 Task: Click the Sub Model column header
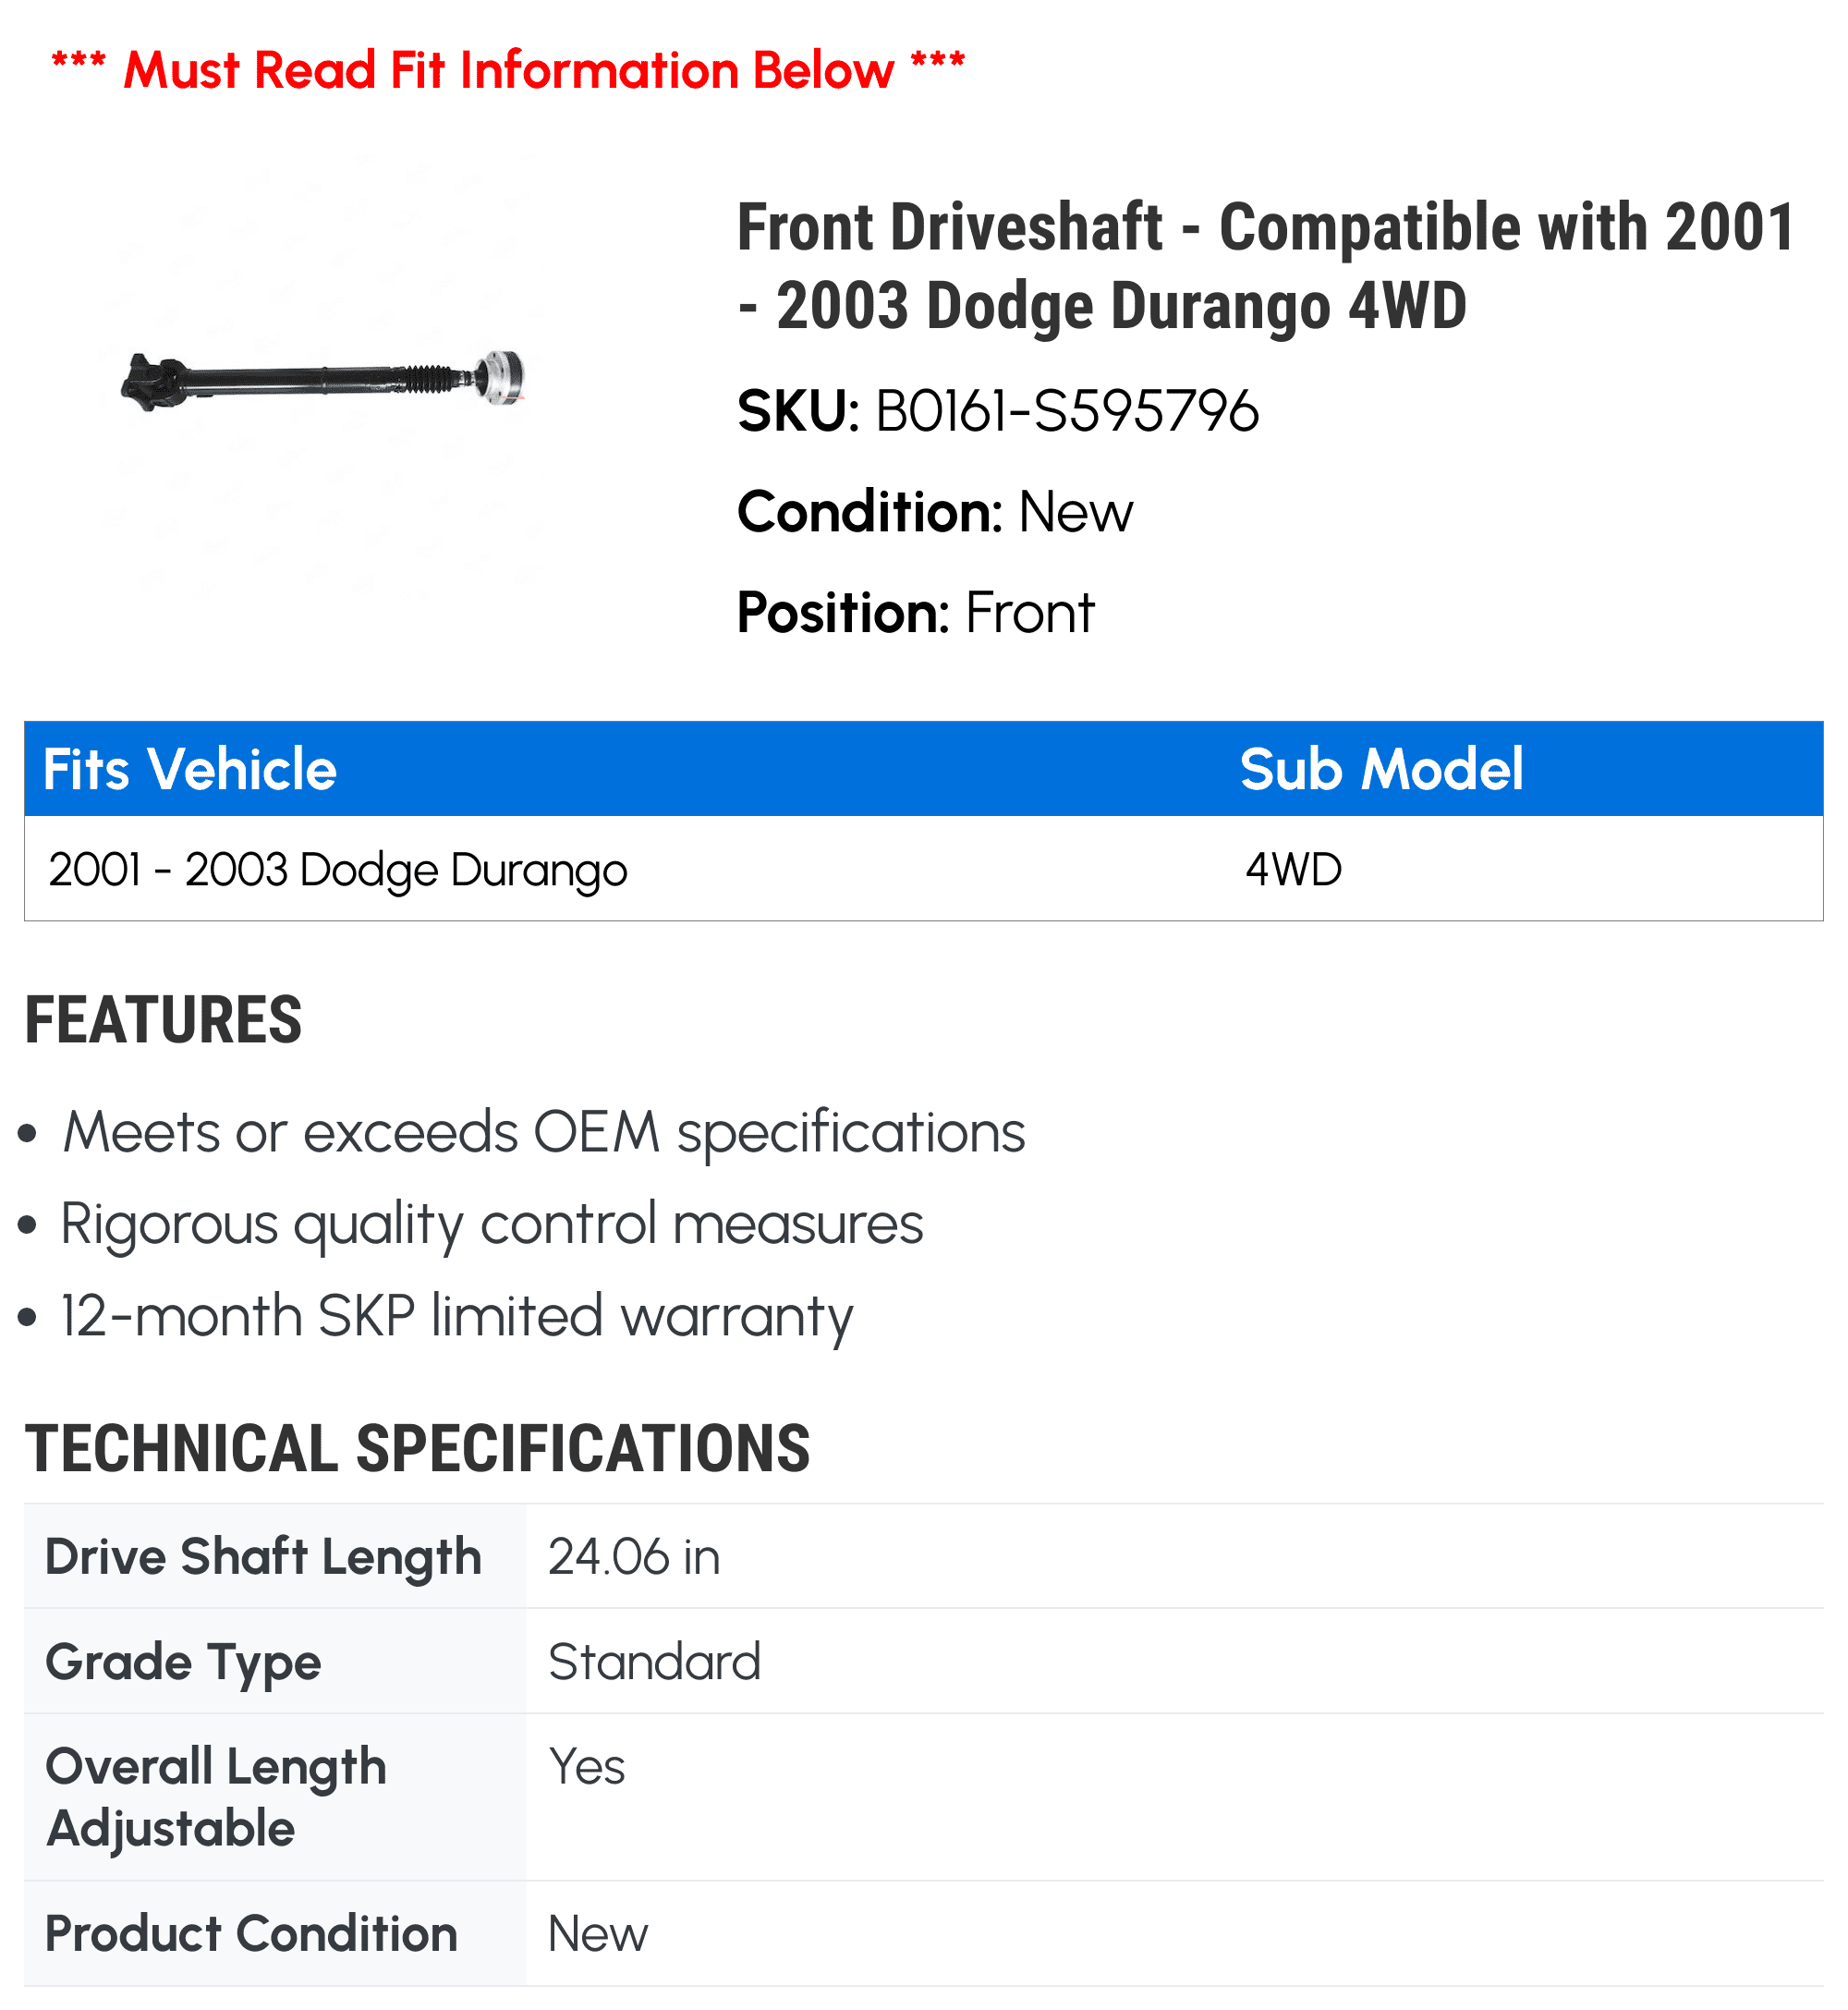click(x=1381, y=769)
